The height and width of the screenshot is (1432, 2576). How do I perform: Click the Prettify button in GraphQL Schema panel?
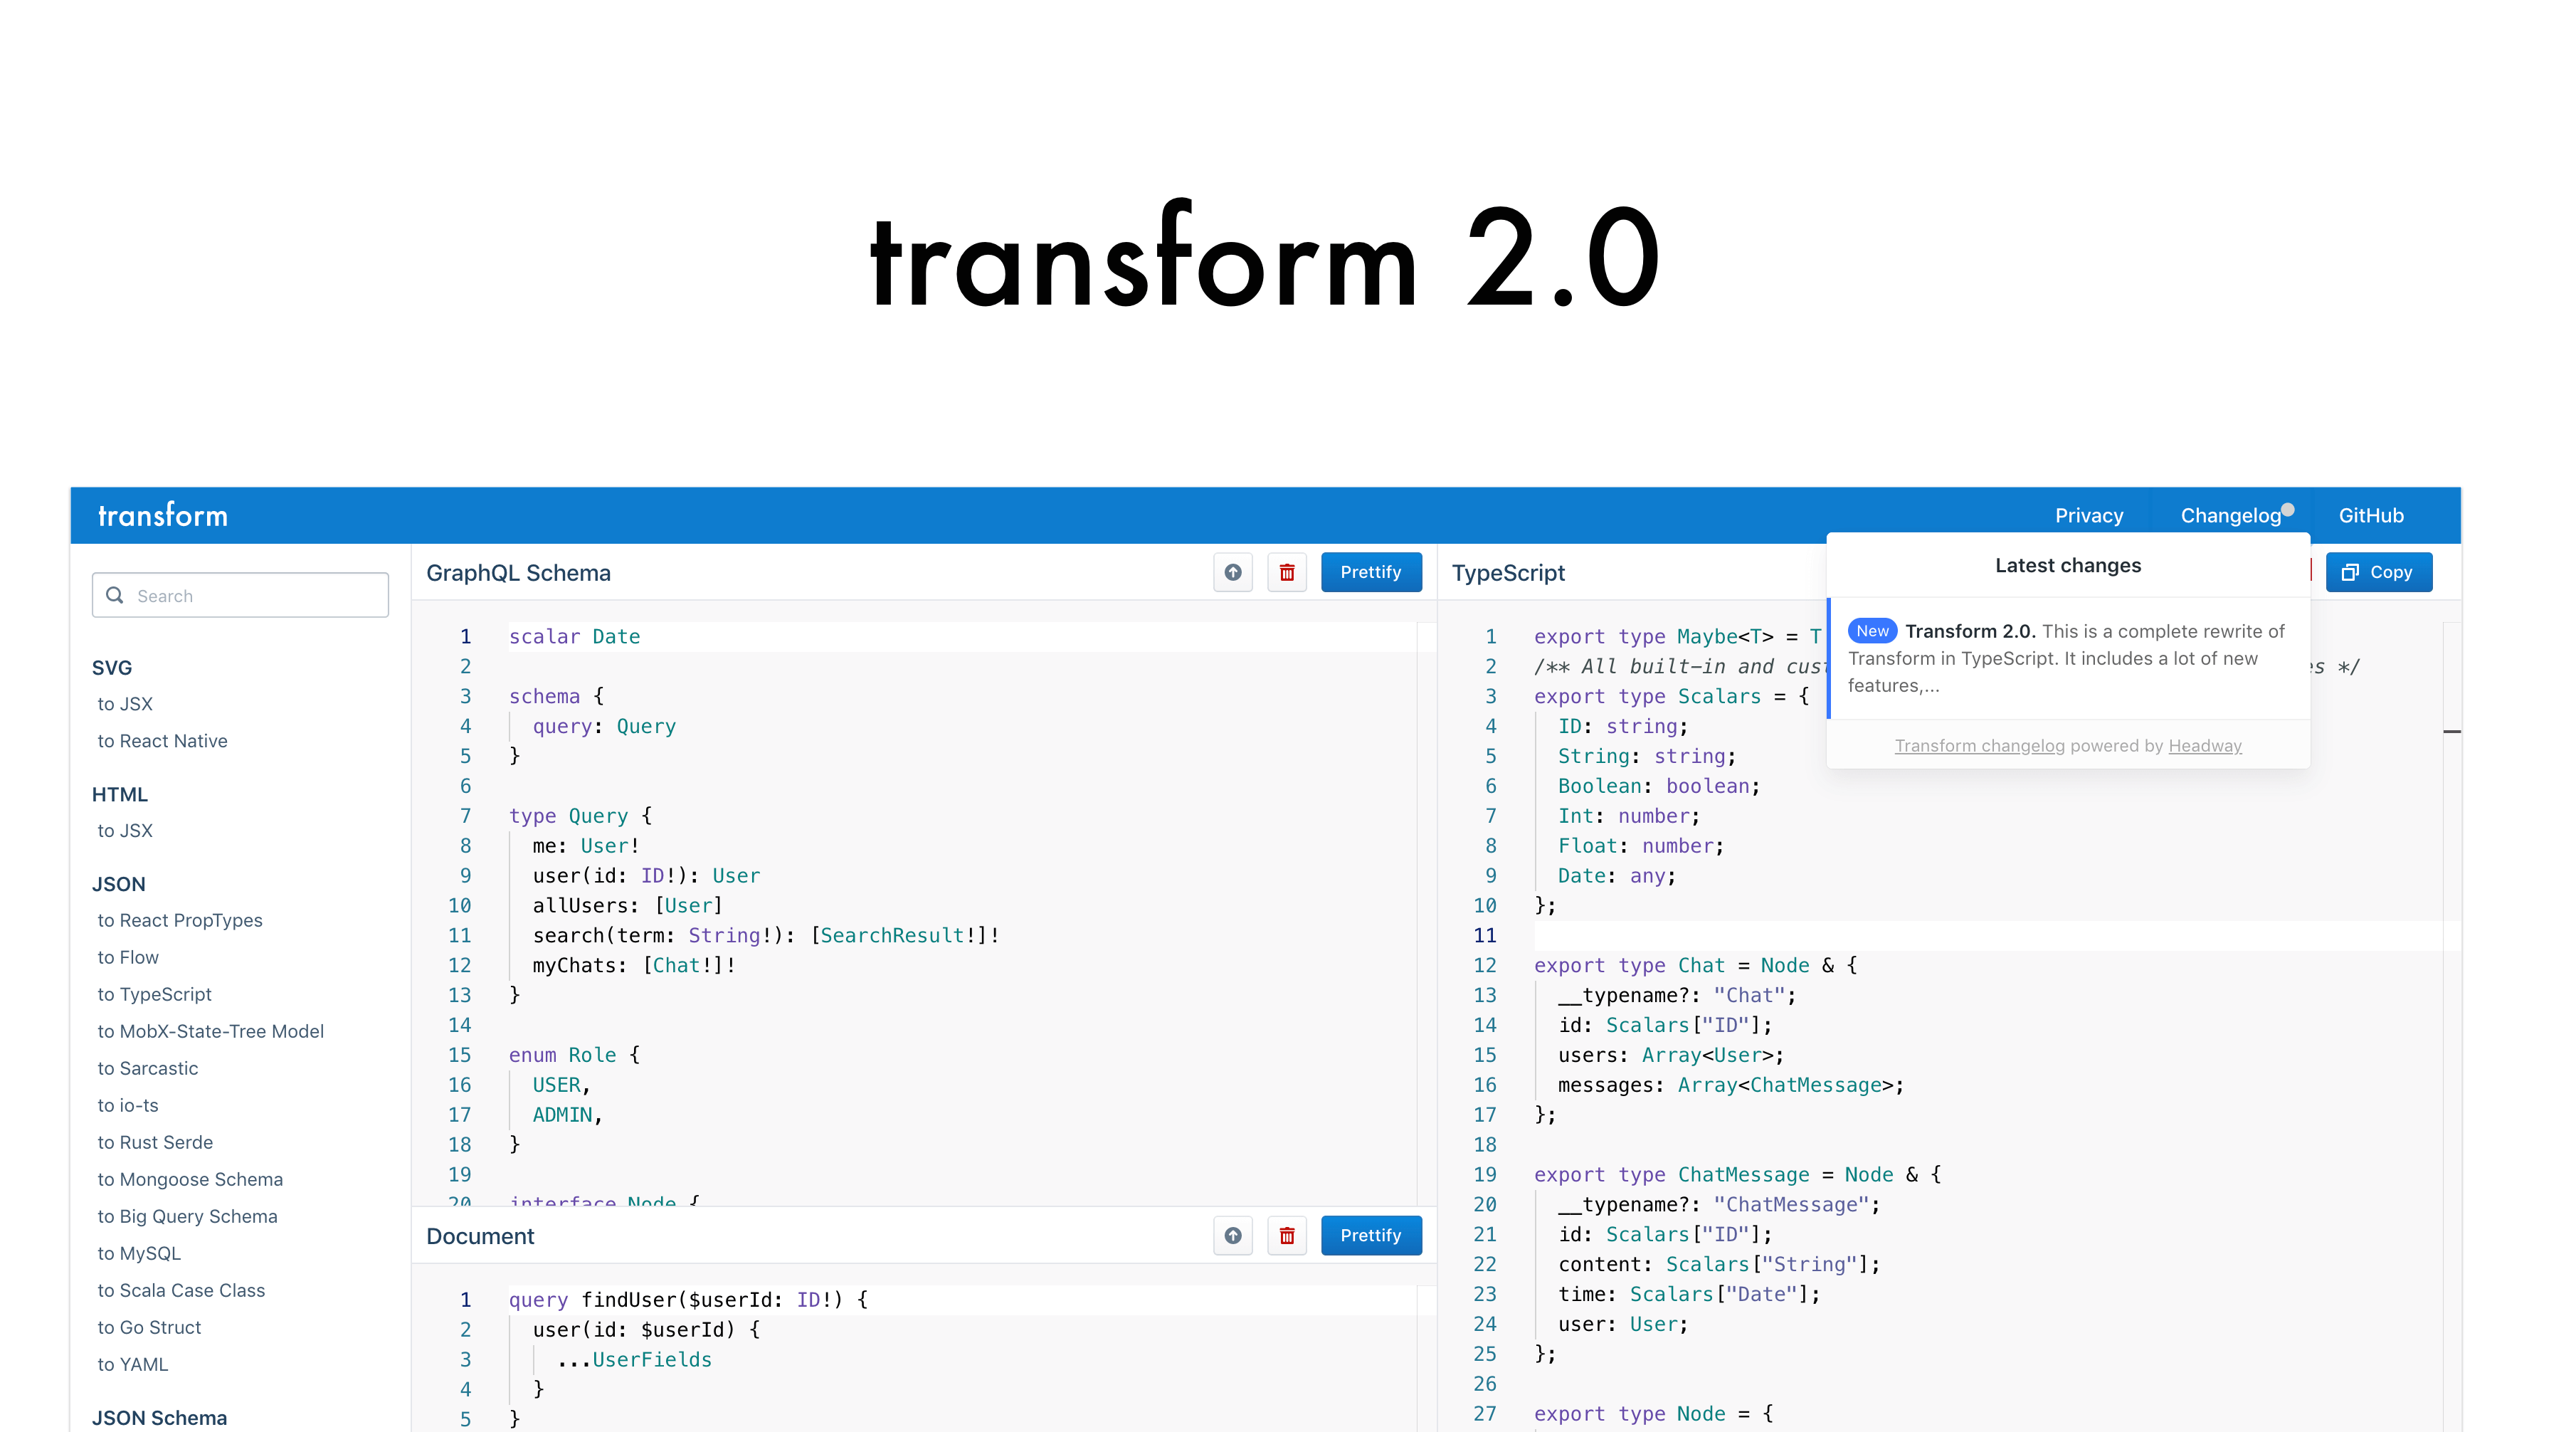pos(1368,572)
